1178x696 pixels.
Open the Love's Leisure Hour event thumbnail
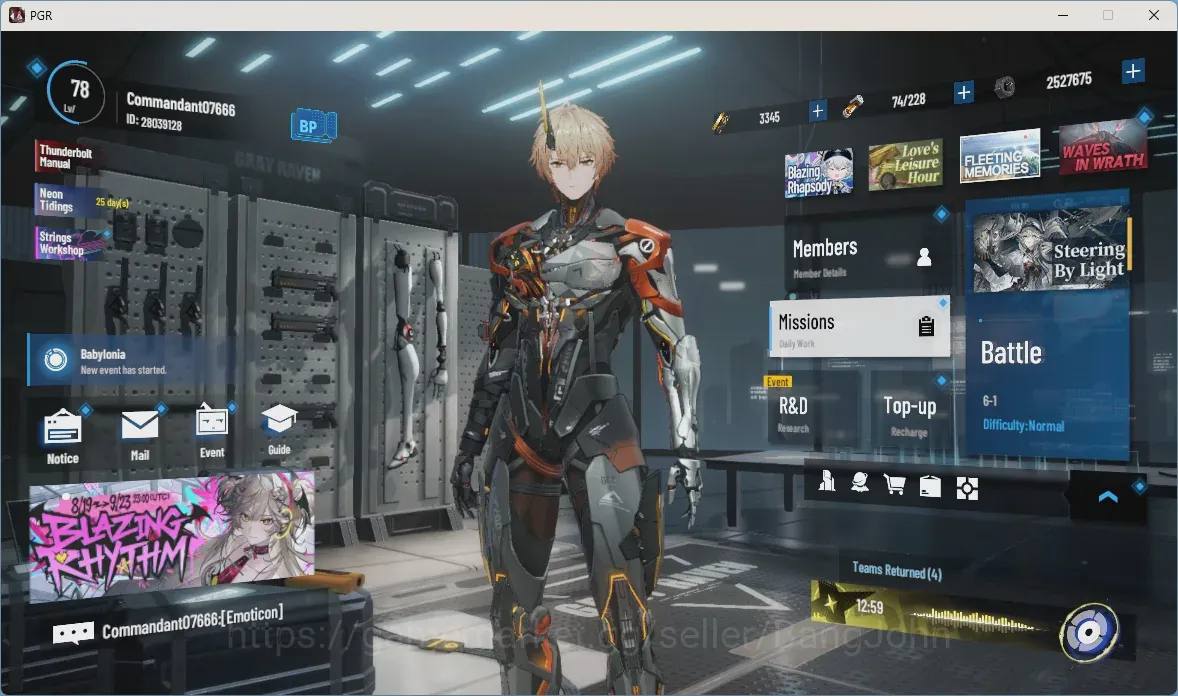pyautogui.click(x=905, y=165)
